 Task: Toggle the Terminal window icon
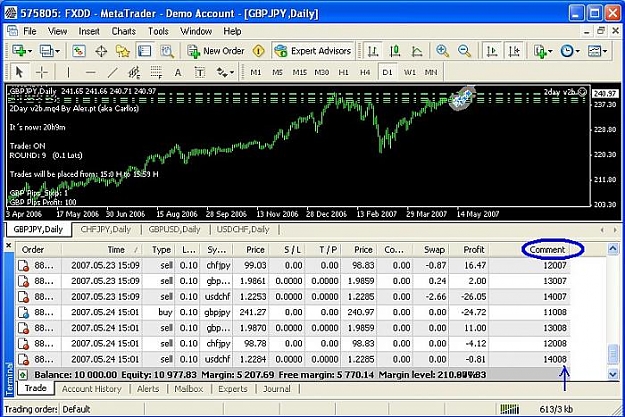click(x=144, y=51)
